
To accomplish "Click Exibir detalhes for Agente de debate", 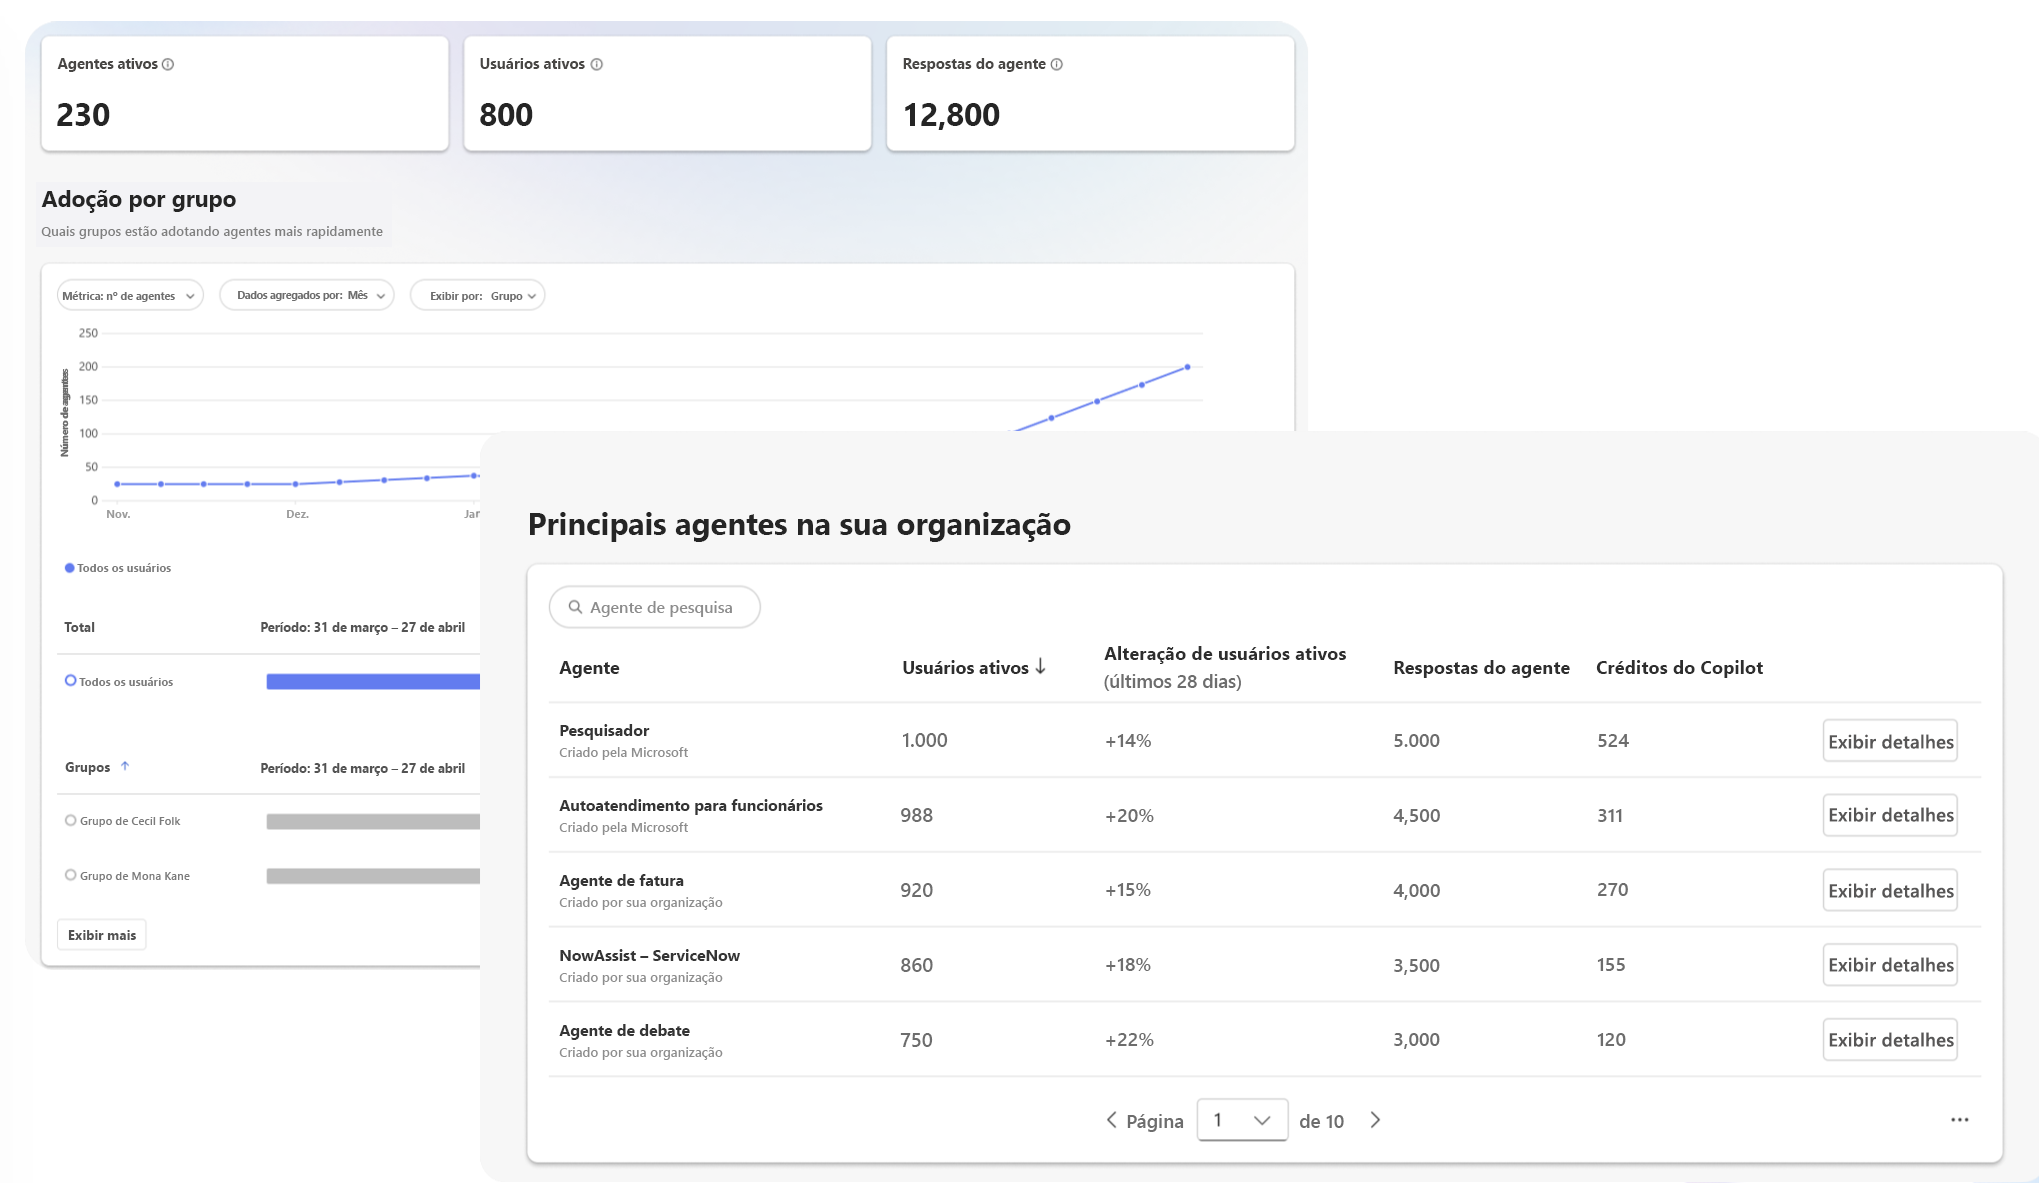I will click(x=1890, y=1040).
